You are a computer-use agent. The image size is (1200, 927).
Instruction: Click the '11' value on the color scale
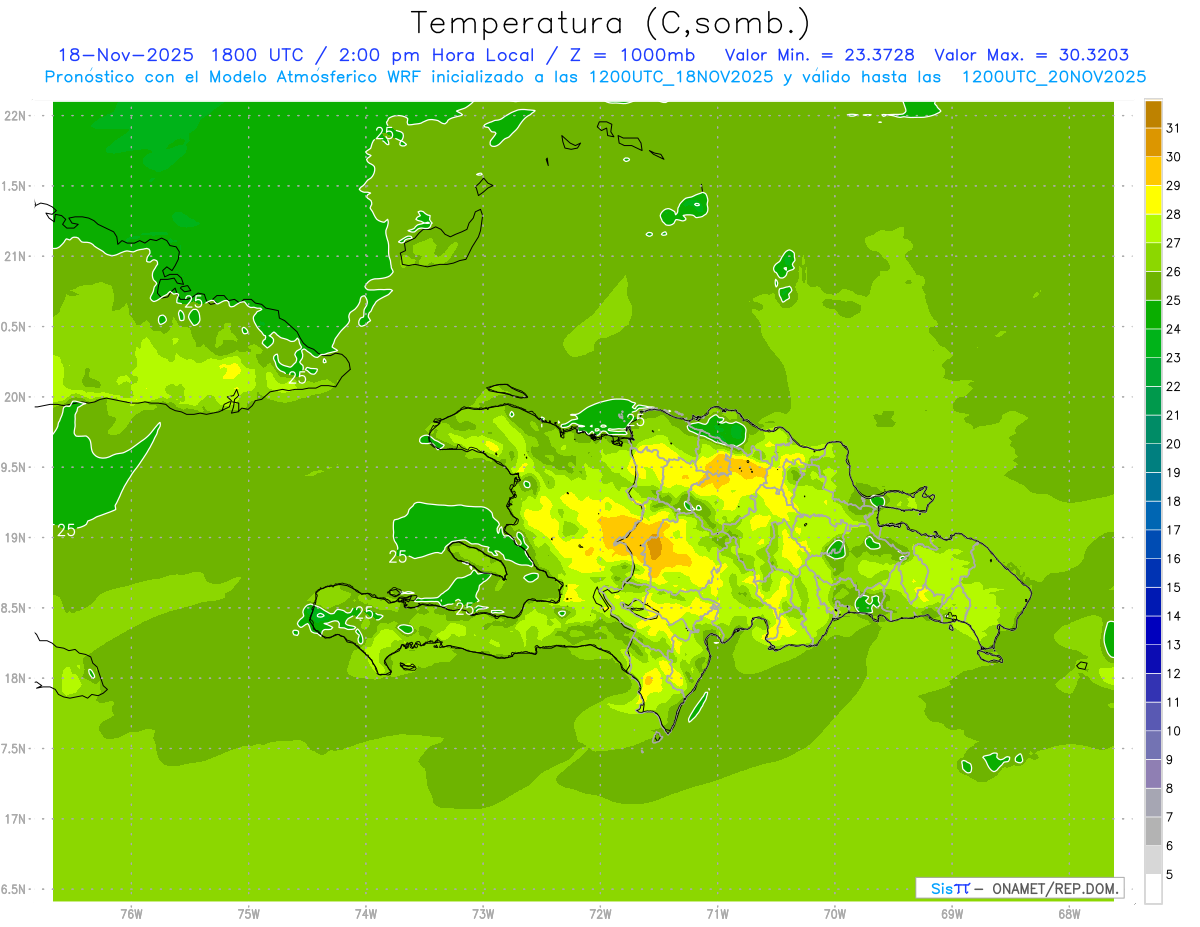[1173, 702]
